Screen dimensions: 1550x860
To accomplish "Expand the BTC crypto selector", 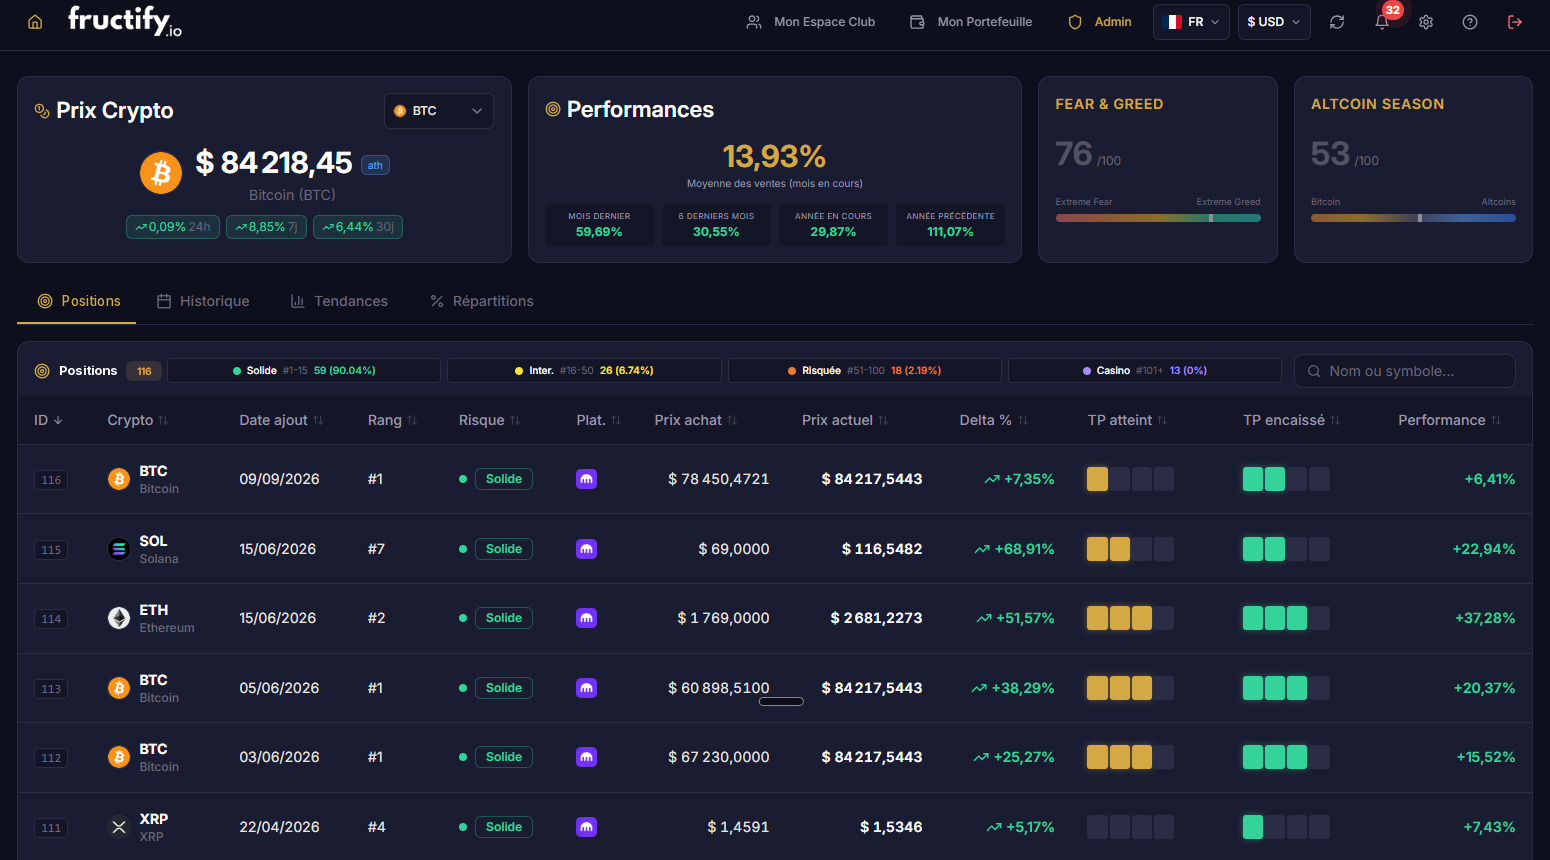I will [x=439, y=111].
